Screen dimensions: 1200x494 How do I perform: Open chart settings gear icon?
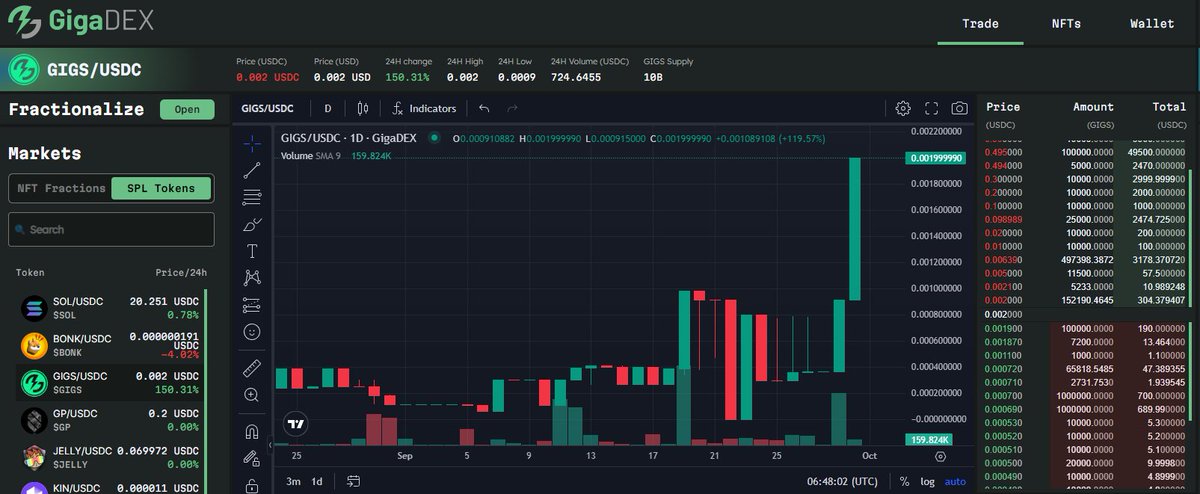pyautogui.click(x=903, y=108)
